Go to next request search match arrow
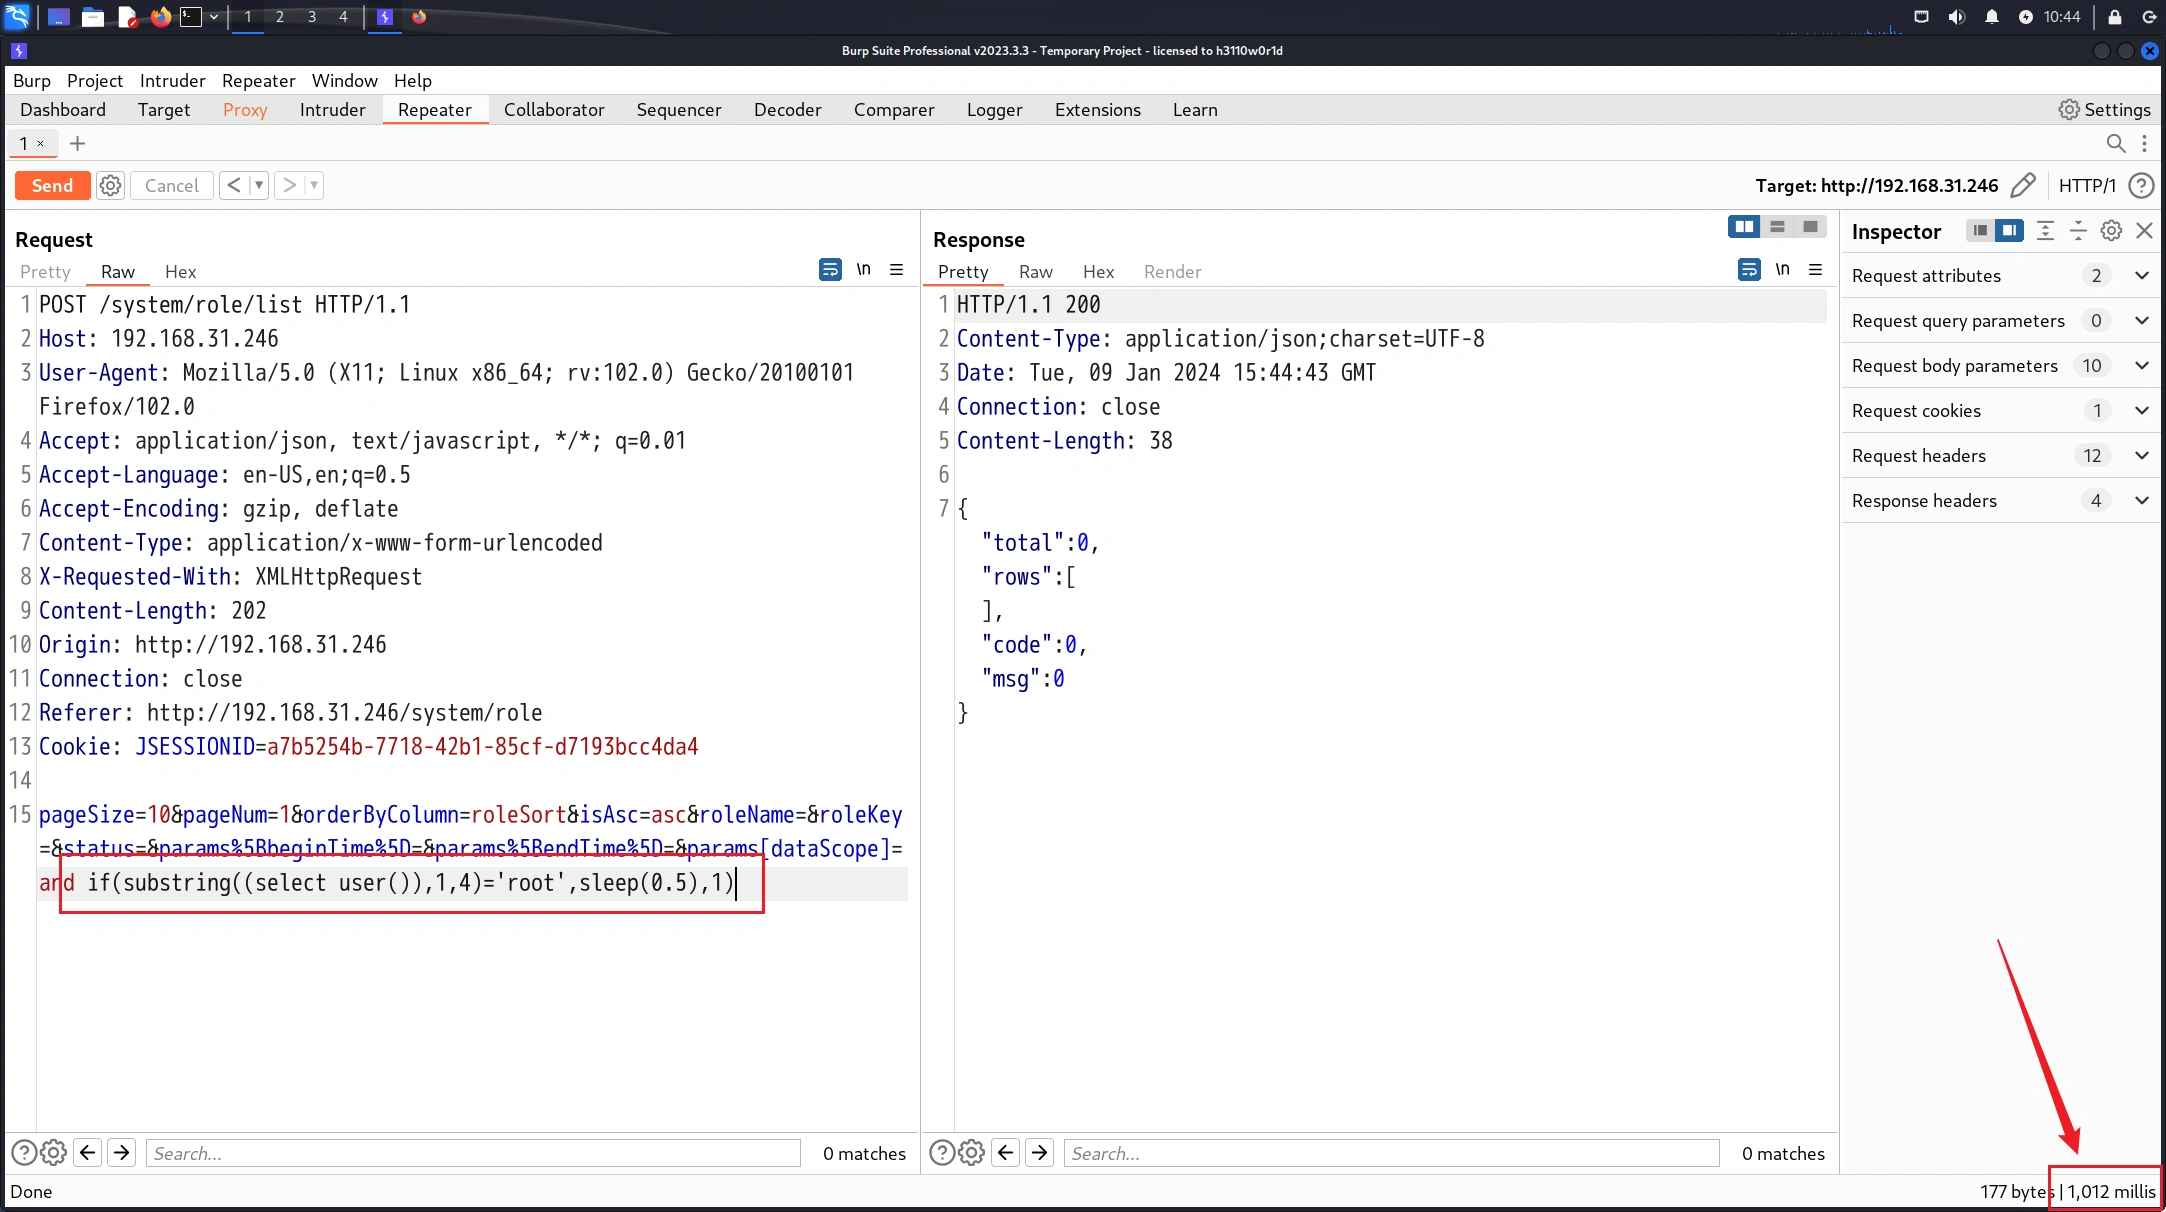The width and height of the screenshot is (2166, 1212). click(122, 1153)
